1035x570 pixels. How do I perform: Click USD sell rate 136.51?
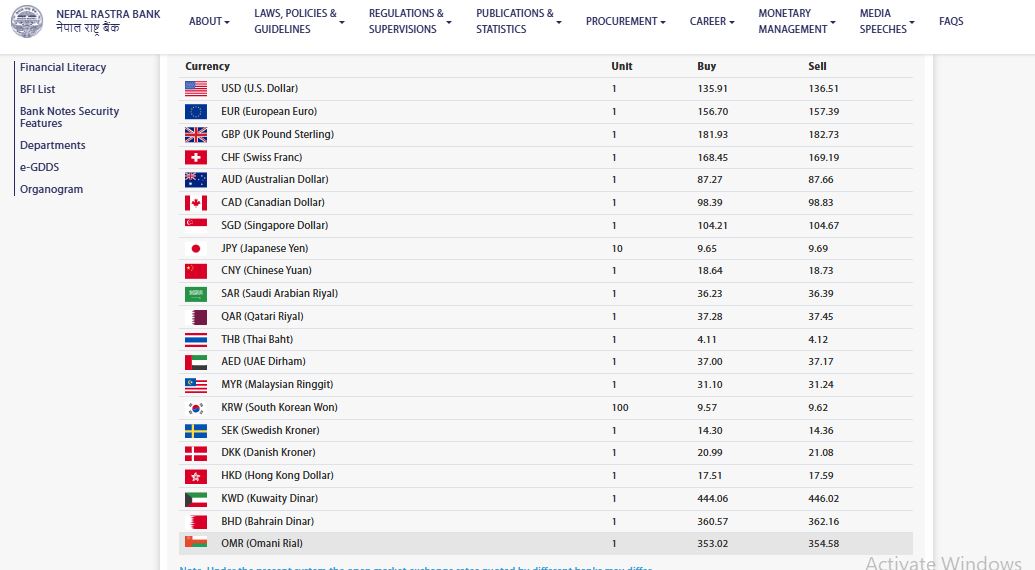823,88
